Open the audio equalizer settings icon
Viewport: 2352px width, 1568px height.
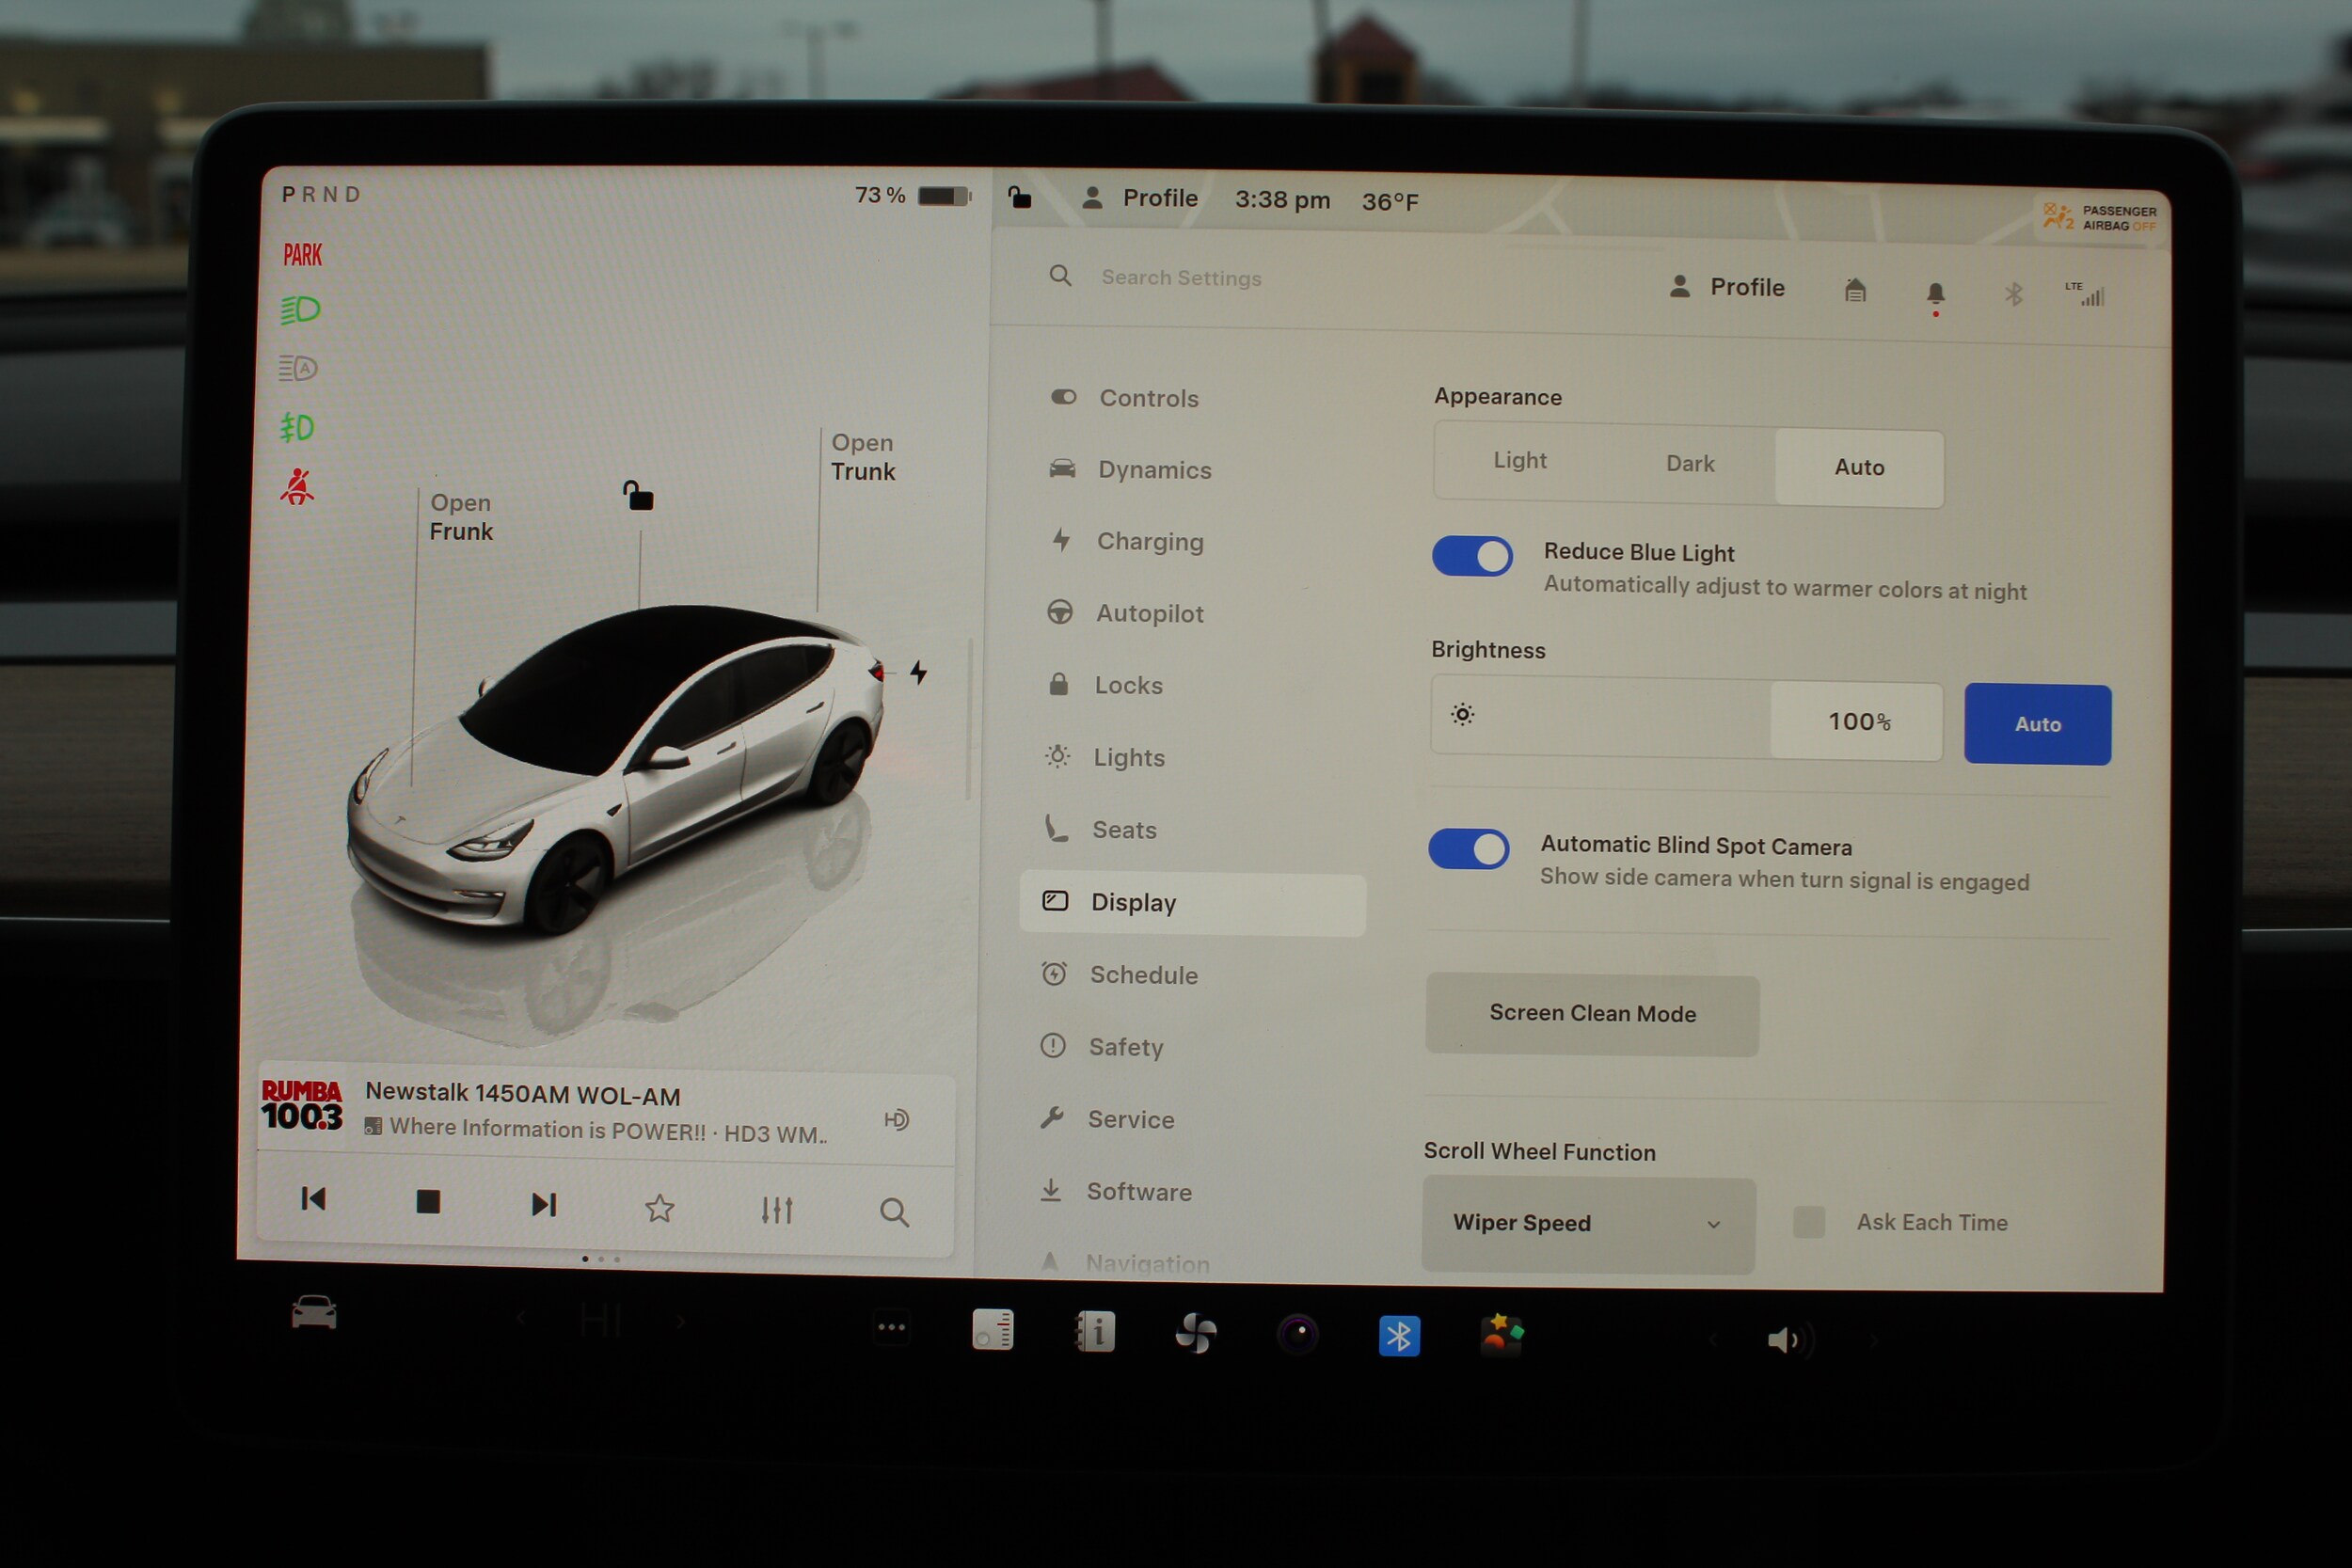776,1210
